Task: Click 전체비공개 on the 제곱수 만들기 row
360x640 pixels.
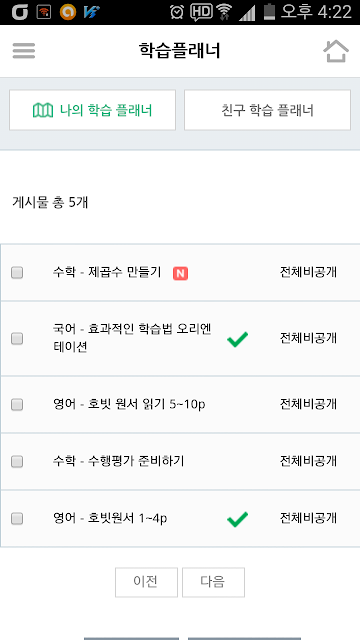Action: (308, 272)
